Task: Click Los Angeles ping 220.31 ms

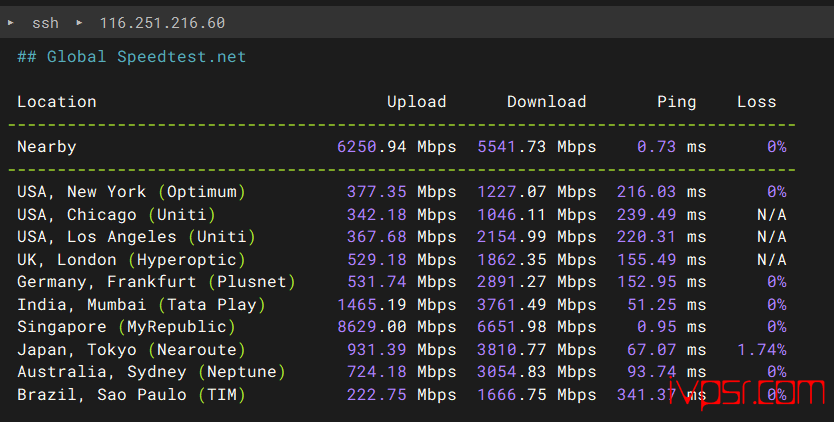Action: pyautogui.click(x=662, y=237)
